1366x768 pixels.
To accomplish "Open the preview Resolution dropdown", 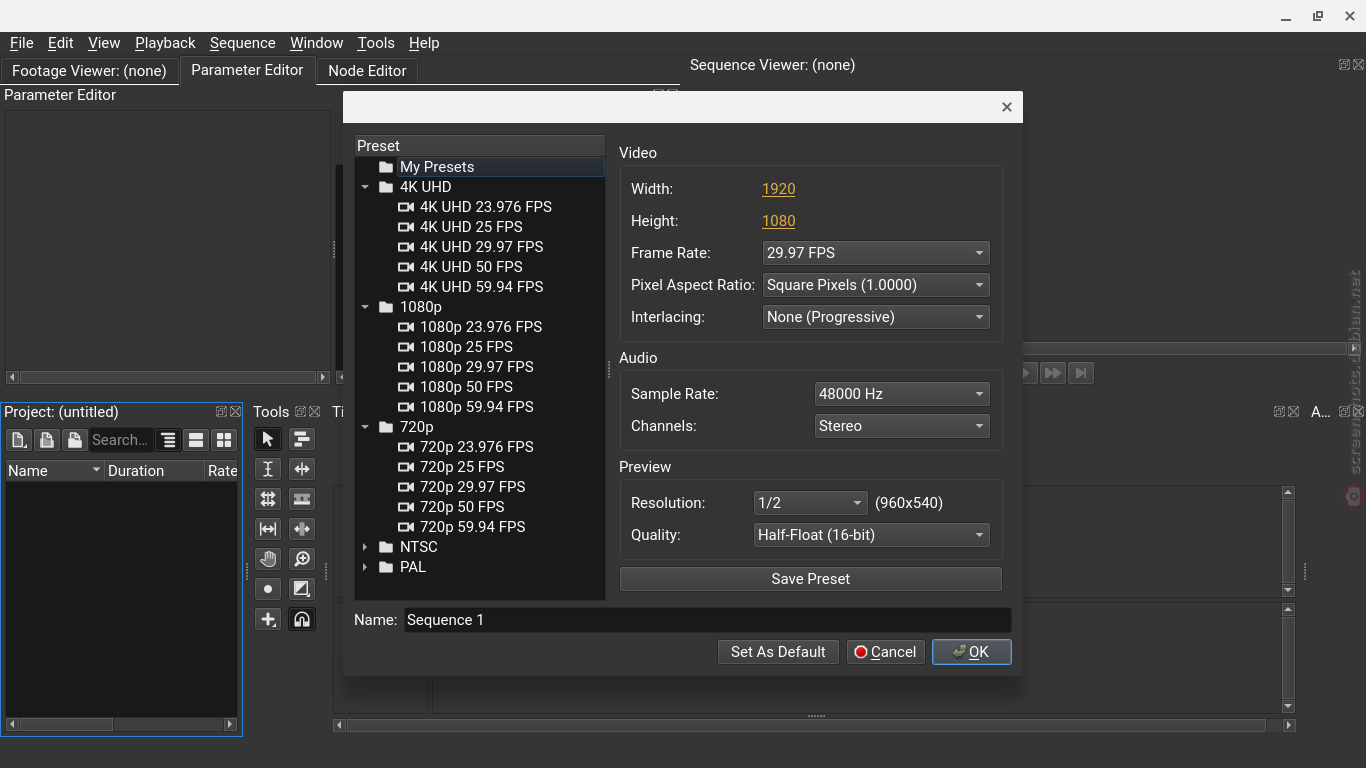I will coord(810,503).
